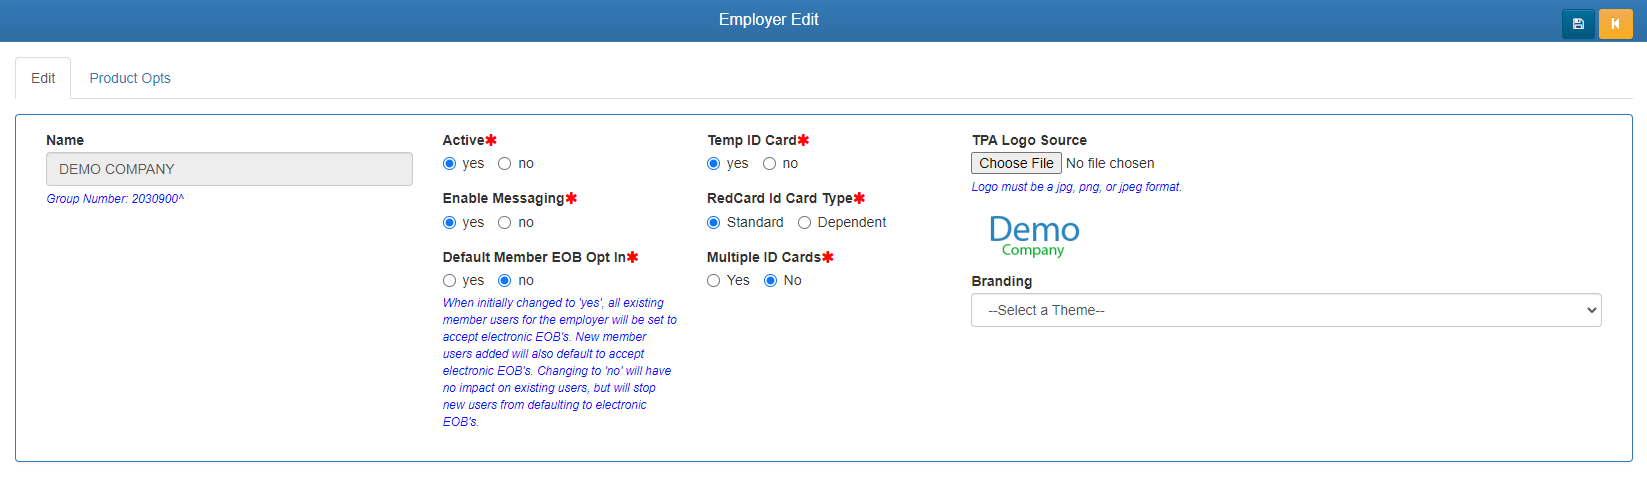Select no for Default Member EOB Opt In
The width and height of the screenshot is (1647, 481).
point(505,281)
